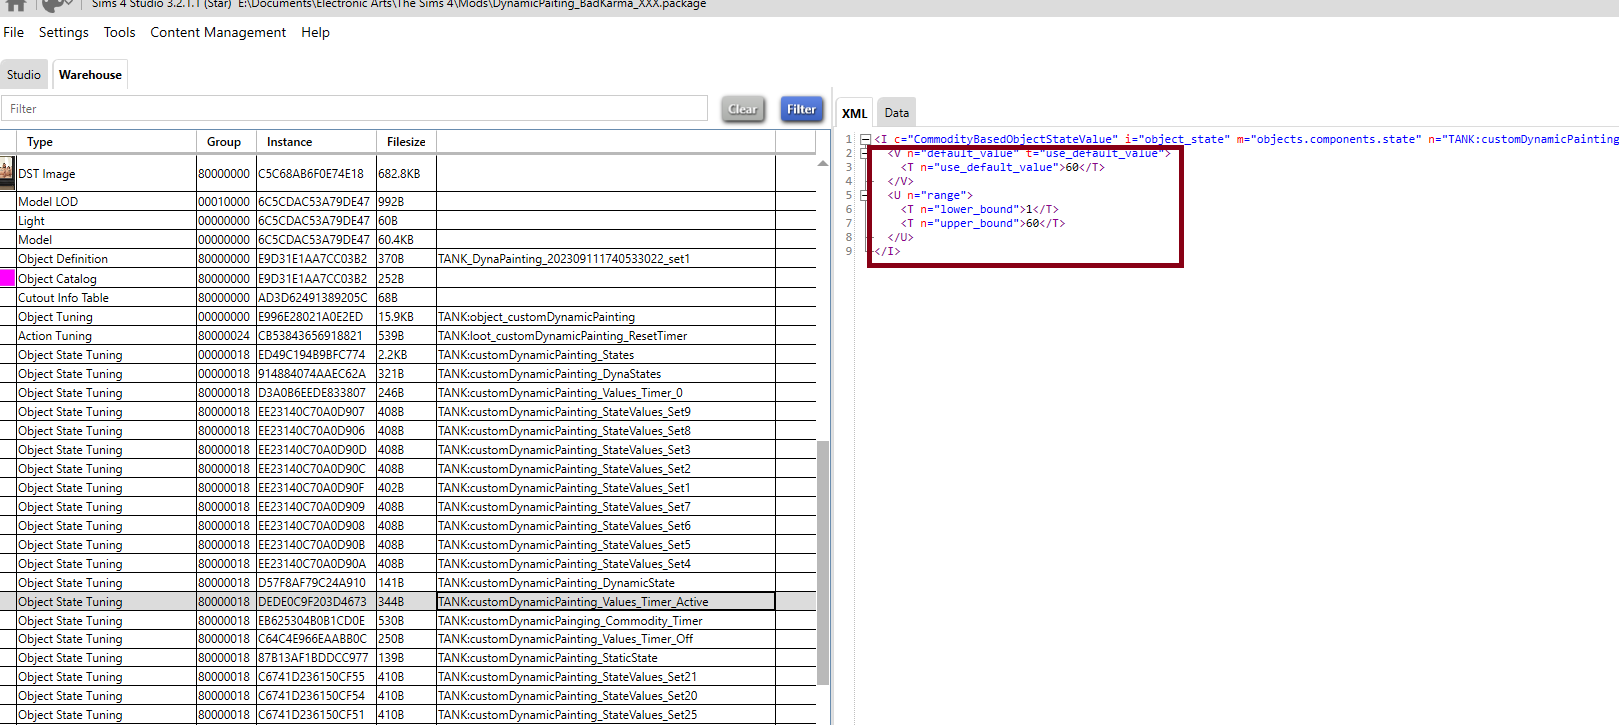Switch to the Warehouse tab
Image resolution: width=1619 pixels, height=725 pixels.
point(90,75)
